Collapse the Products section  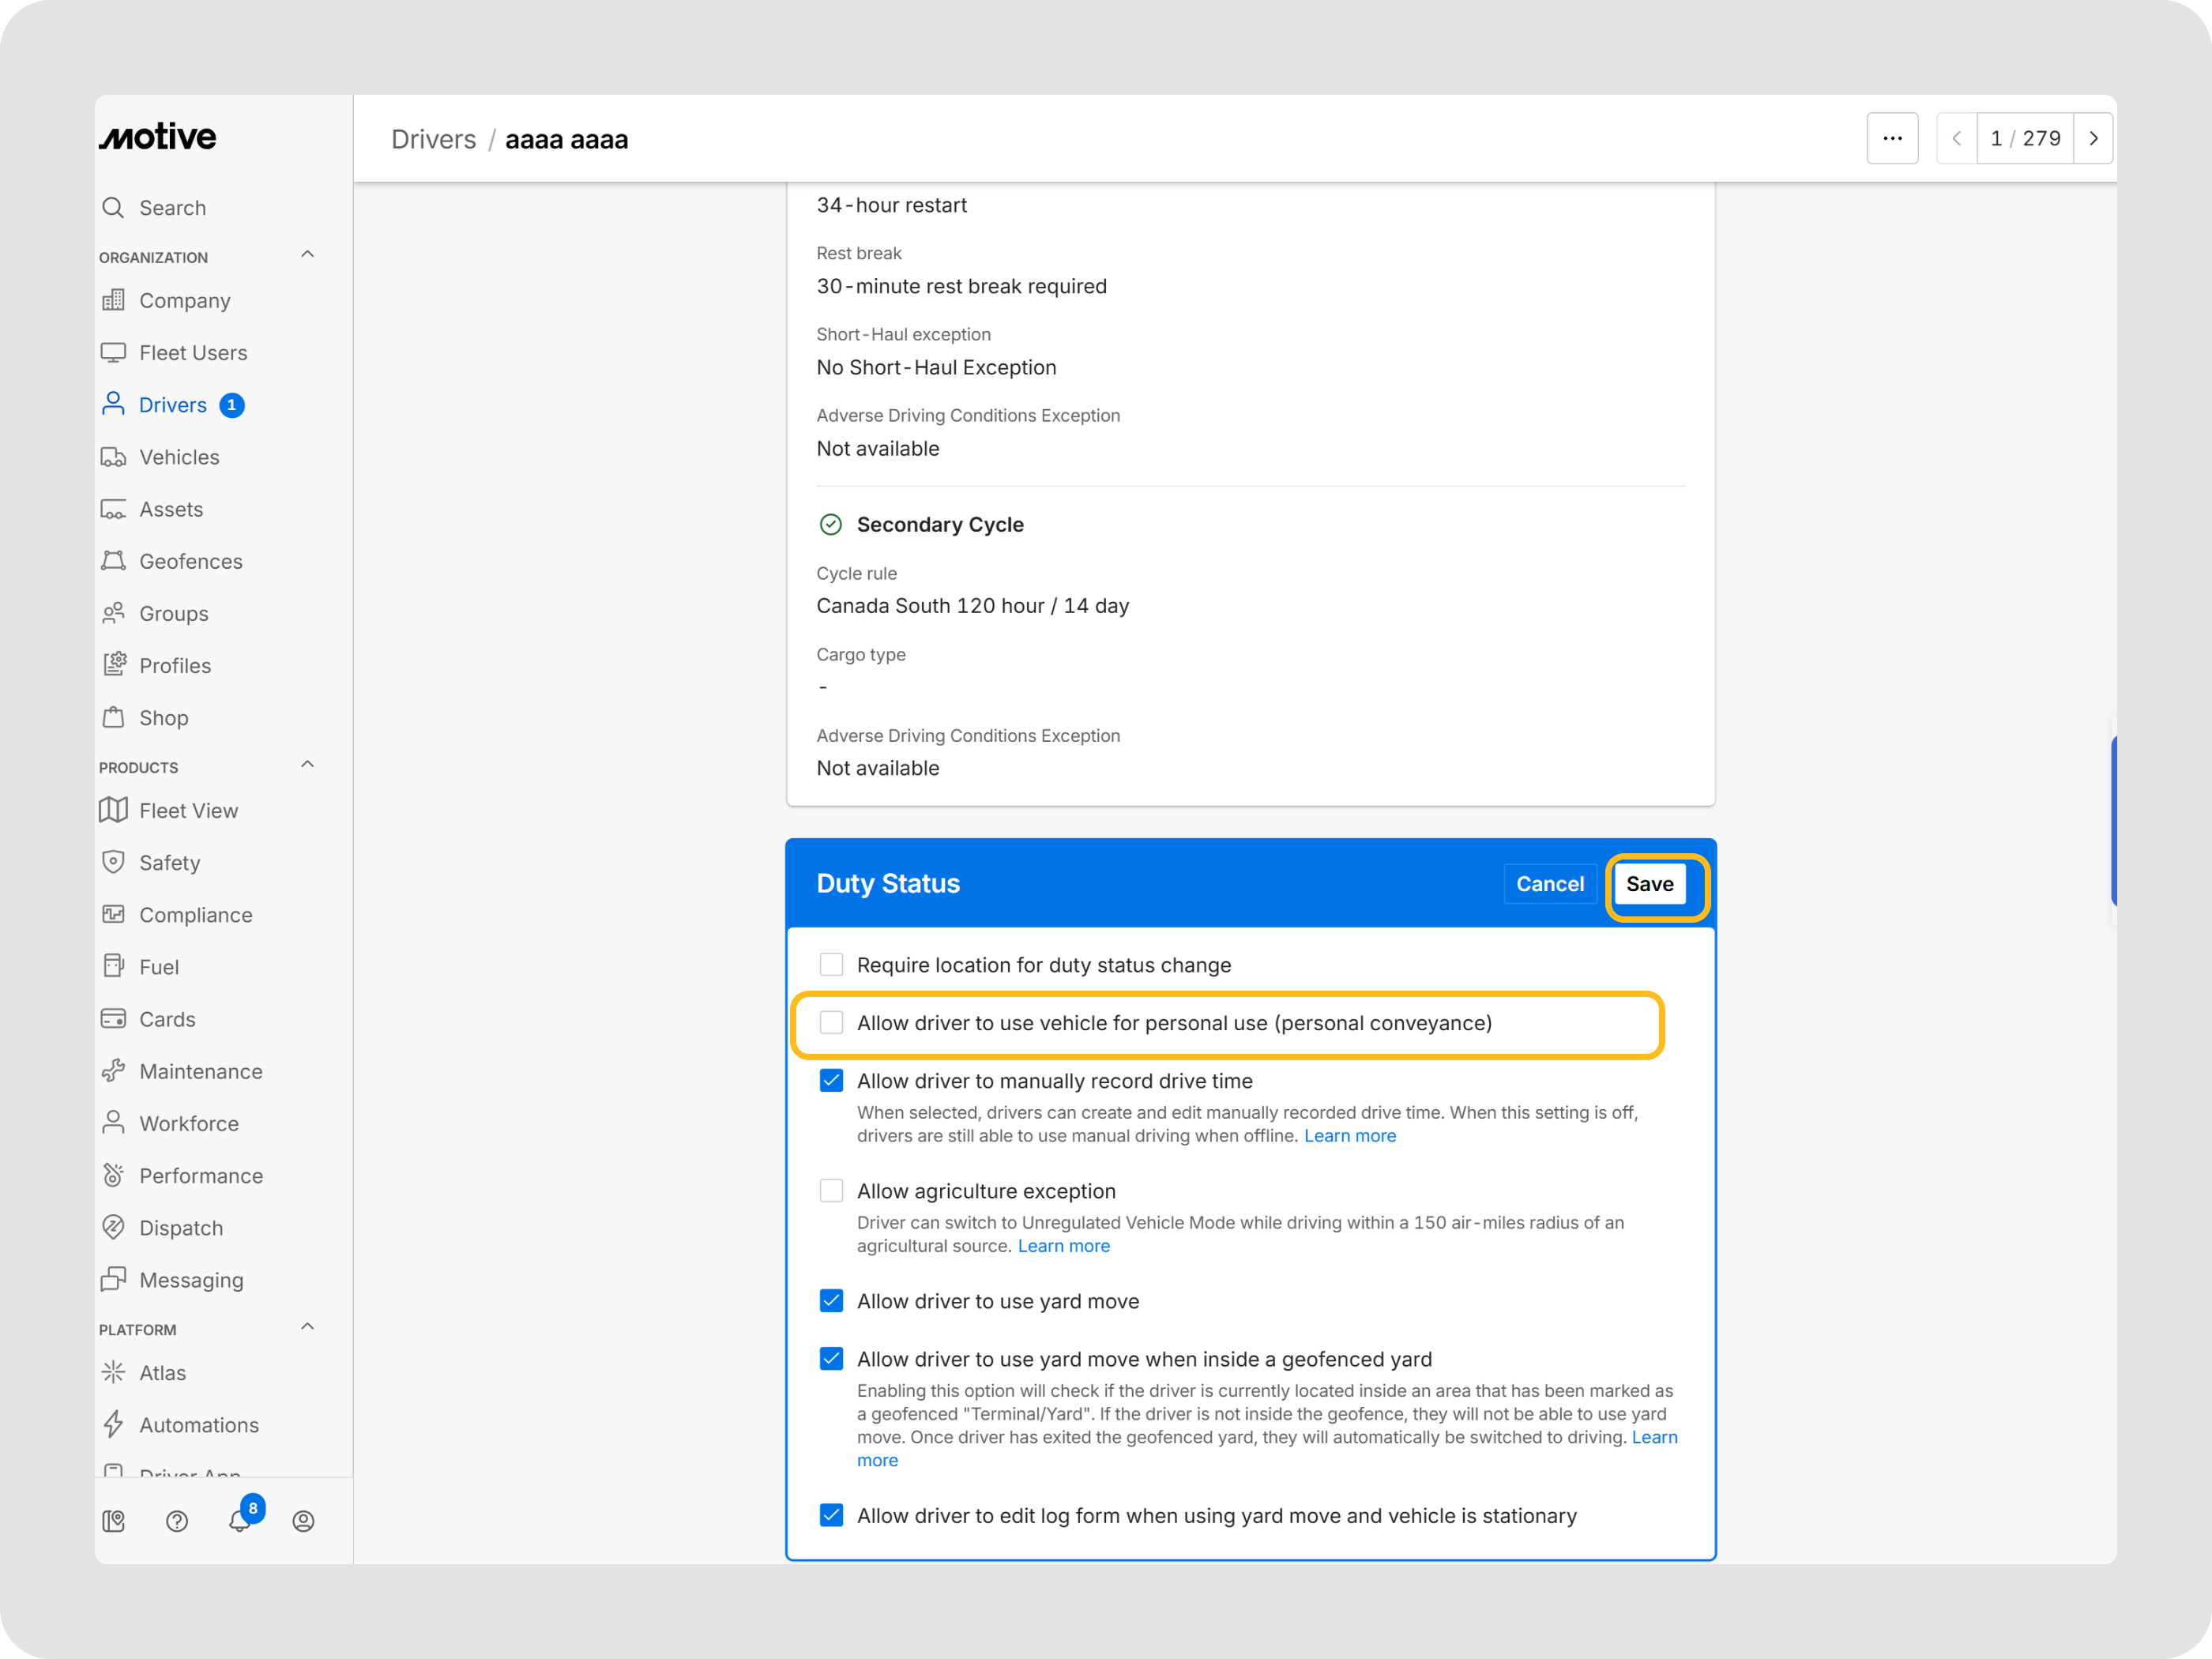308,765
